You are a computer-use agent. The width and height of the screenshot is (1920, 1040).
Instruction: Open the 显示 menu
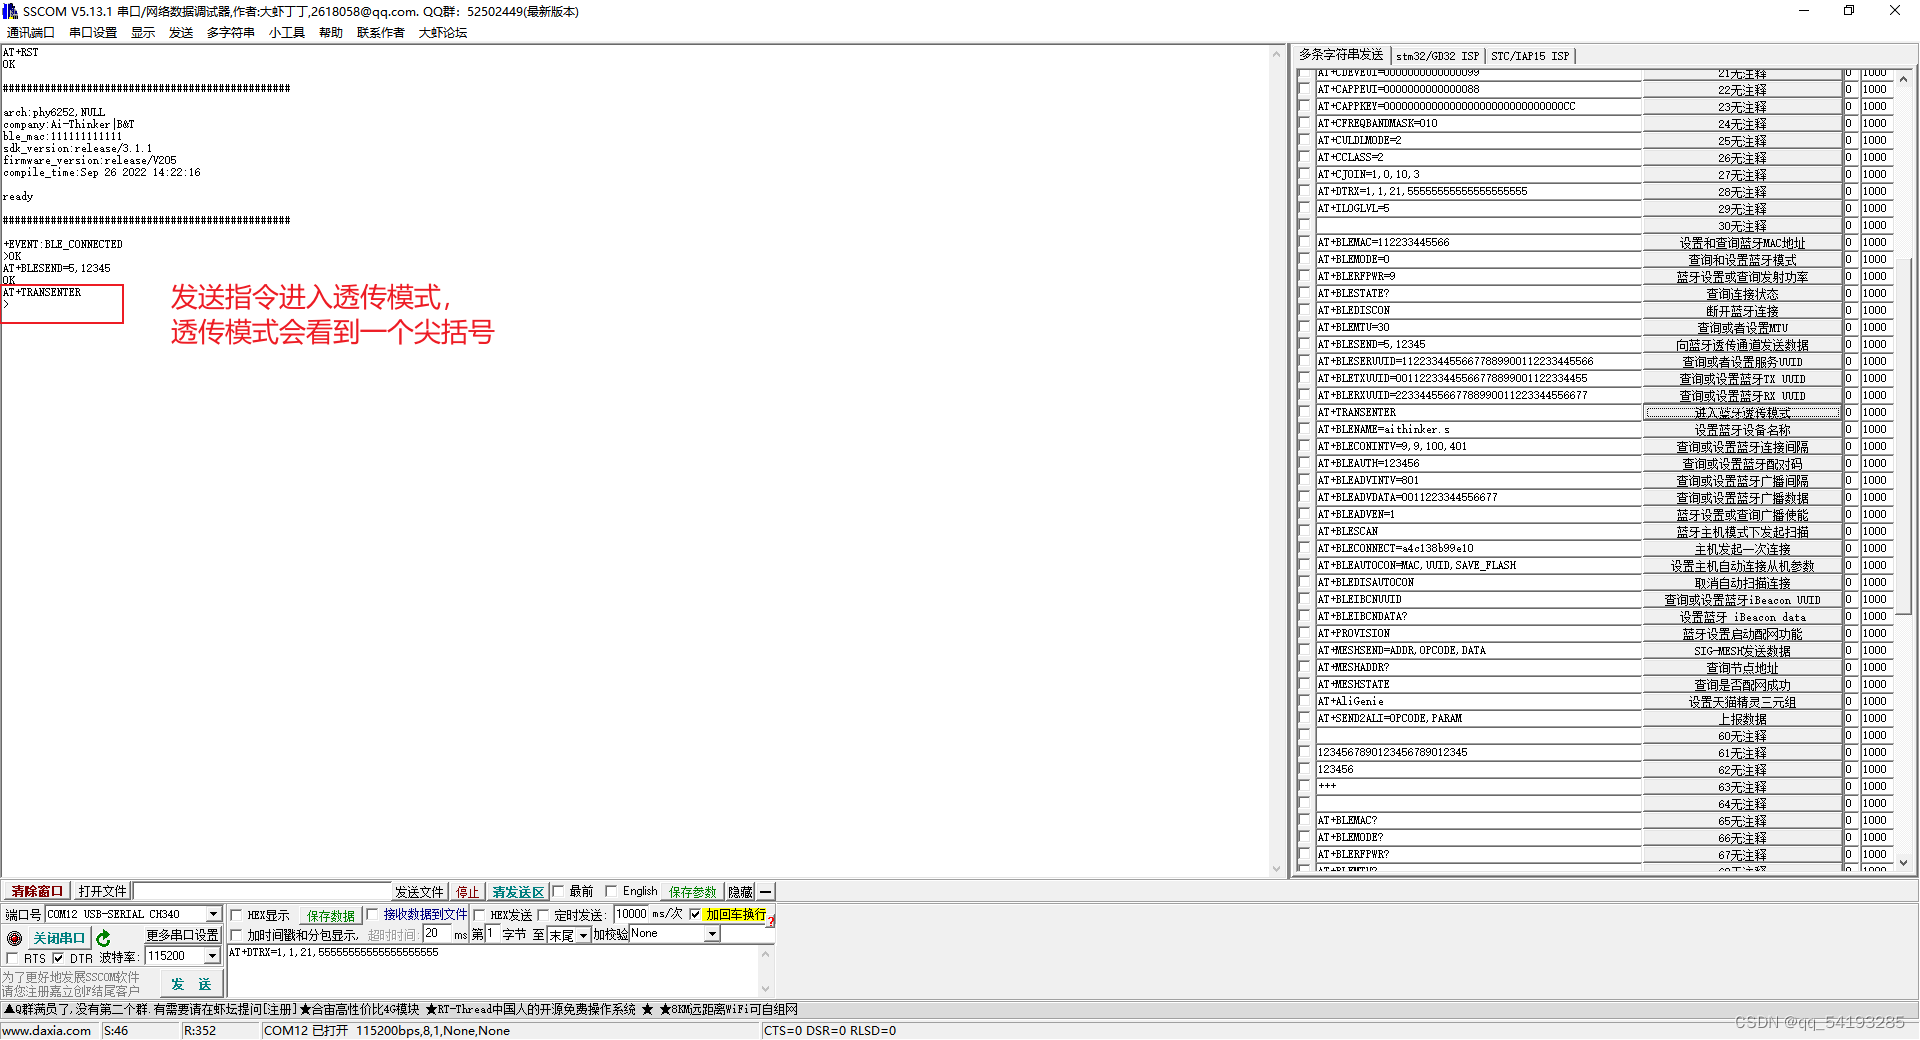[x=143, y=33]
